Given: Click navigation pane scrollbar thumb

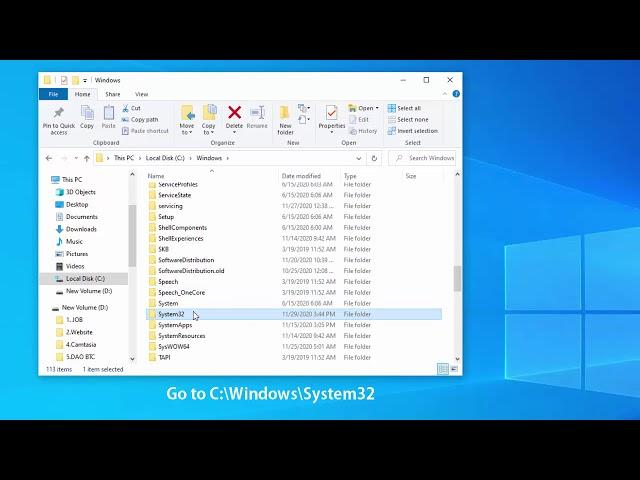Looking at the screenshot, I should point(132,236).
